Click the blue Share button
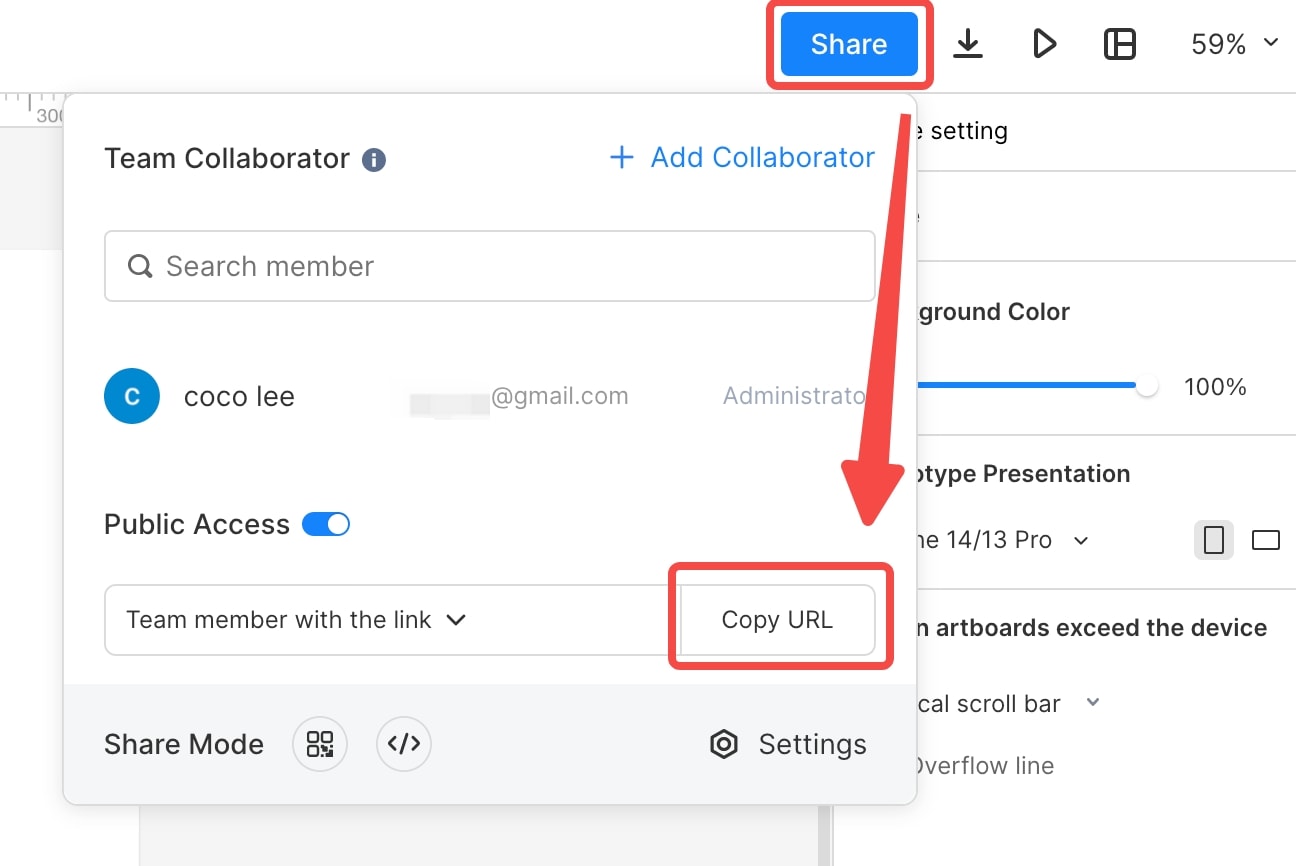Image resolution: width=1296 pixels, height=866 pixels. coord(849,44)
